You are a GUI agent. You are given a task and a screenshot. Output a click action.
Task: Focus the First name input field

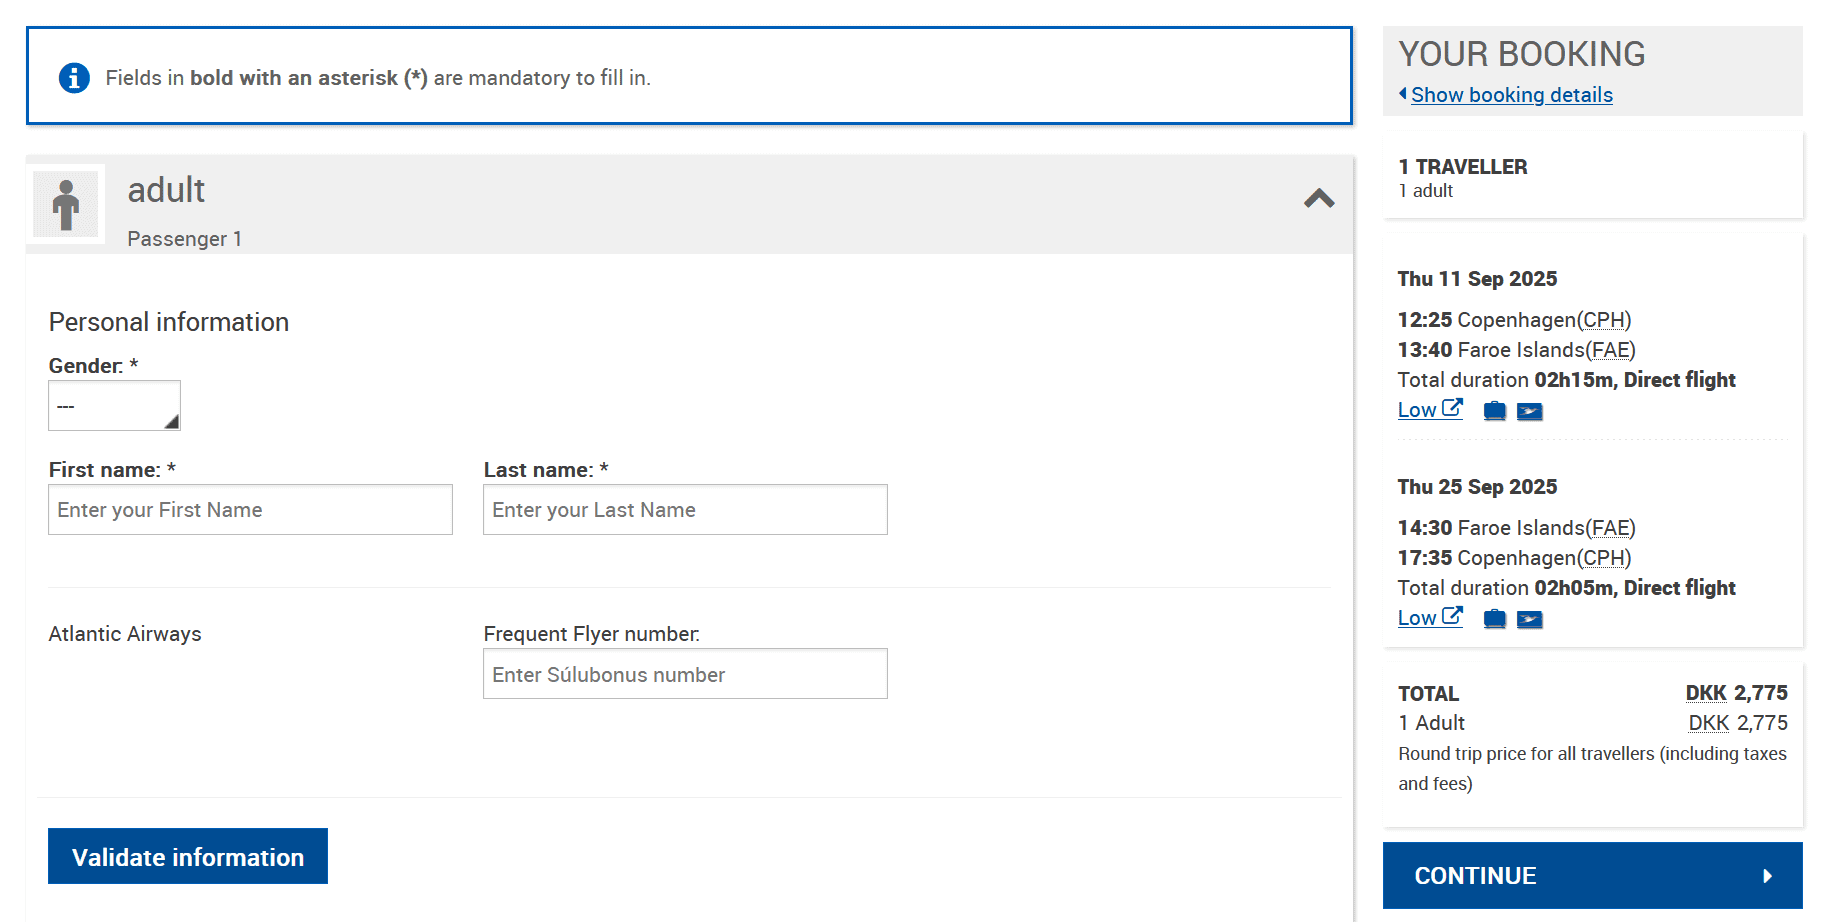pos(250,510)
